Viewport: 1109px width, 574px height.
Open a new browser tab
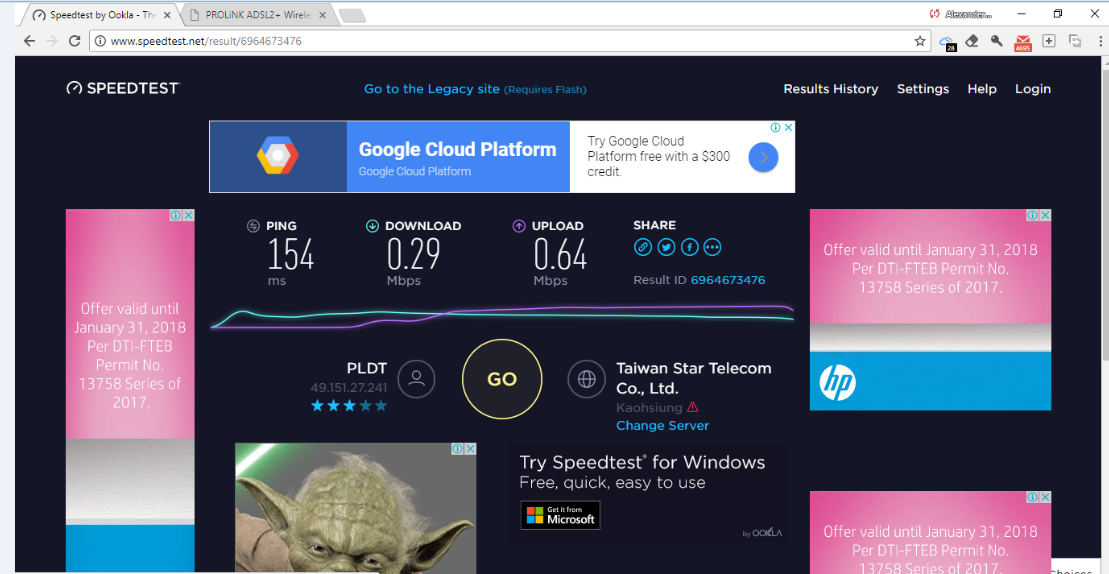tap(352, 16)
